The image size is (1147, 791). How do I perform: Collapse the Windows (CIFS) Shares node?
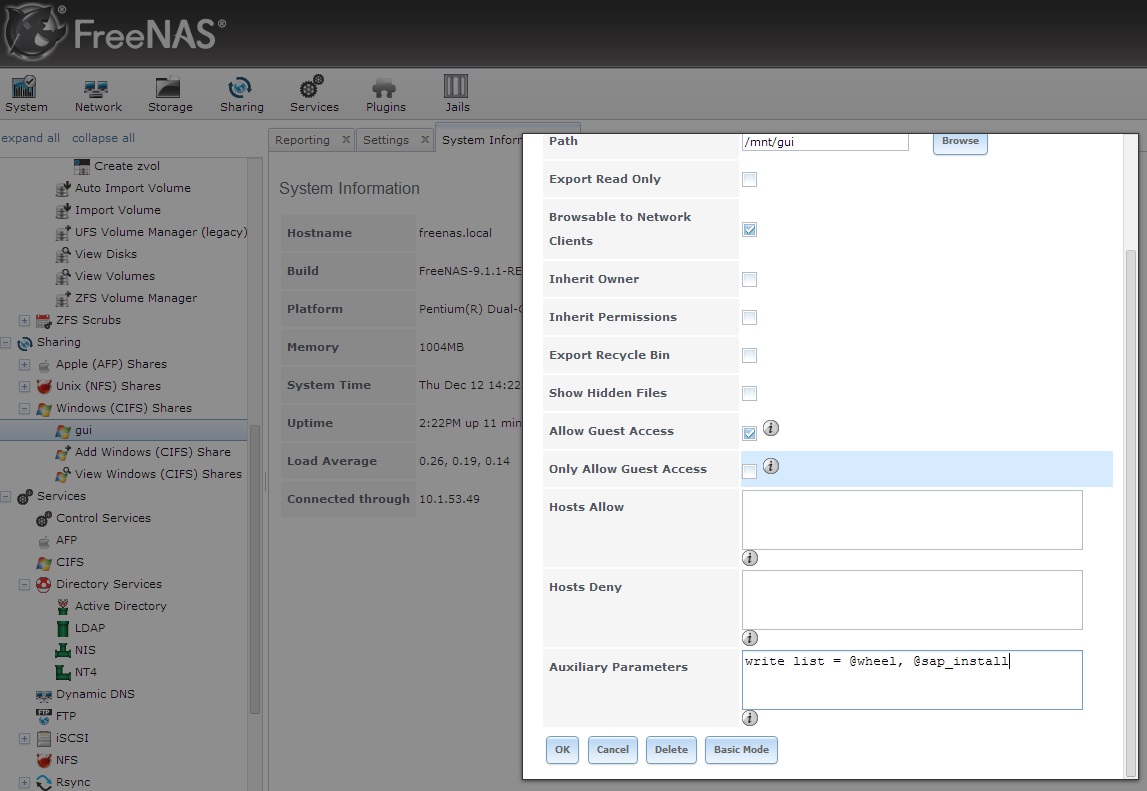(24, 408)
